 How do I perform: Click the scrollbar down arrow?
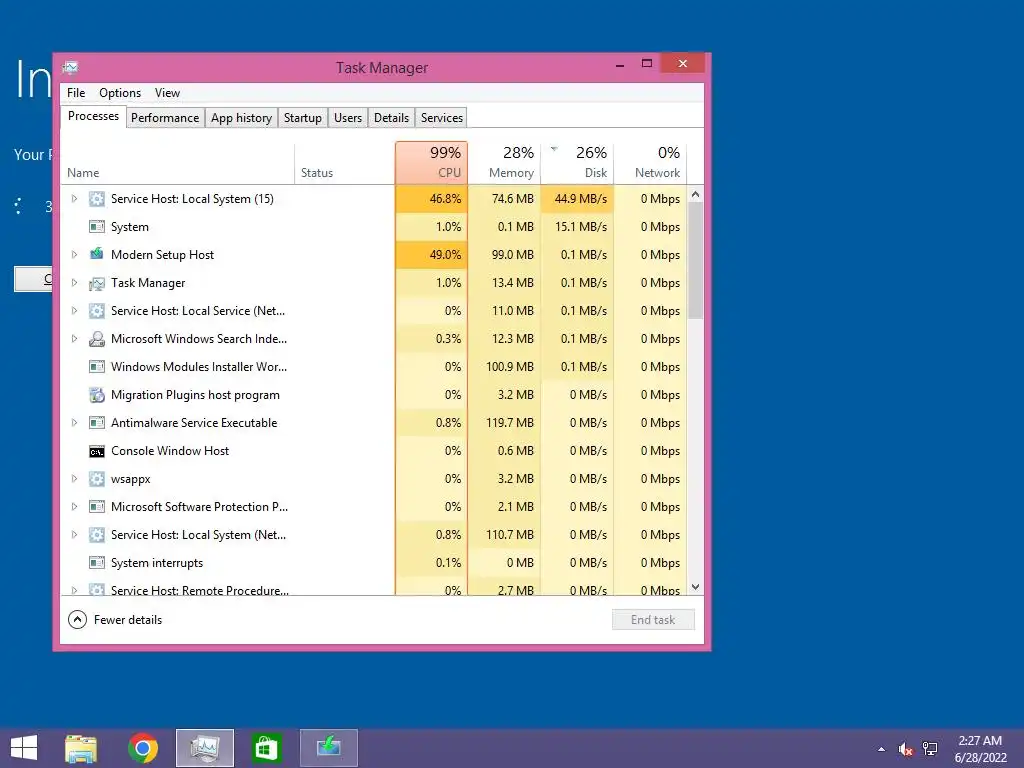coord(696,587)
